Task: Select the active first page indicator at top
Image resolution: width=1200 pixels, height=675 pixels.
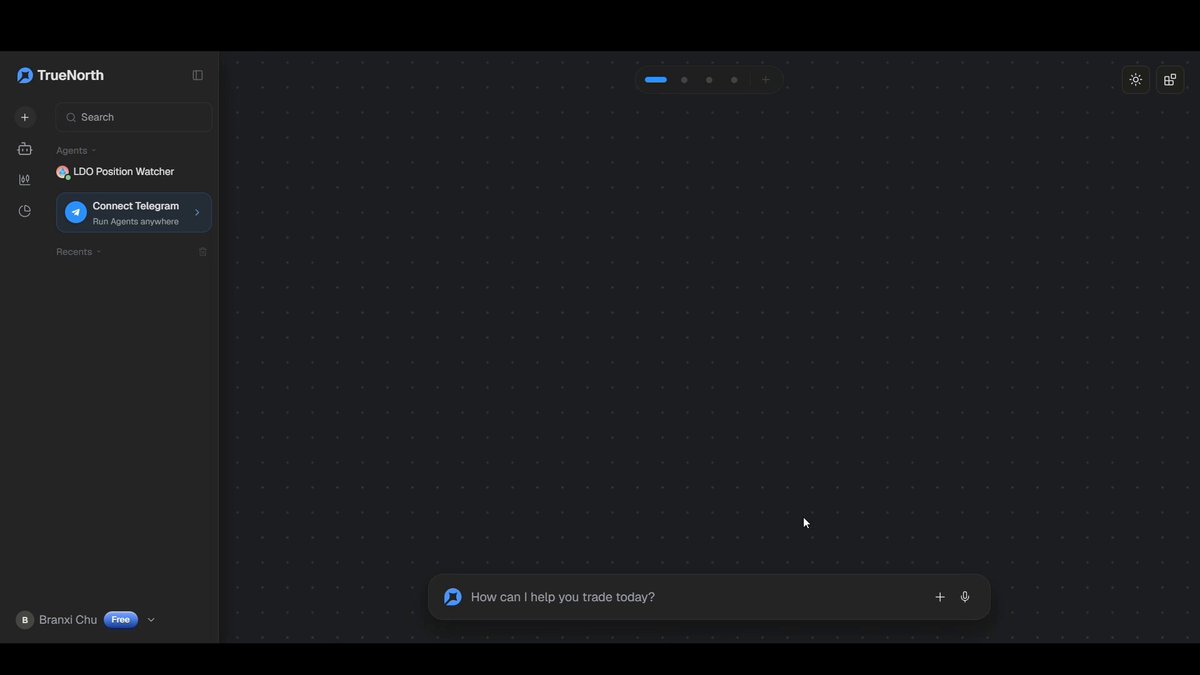Action: pos(656,80)
